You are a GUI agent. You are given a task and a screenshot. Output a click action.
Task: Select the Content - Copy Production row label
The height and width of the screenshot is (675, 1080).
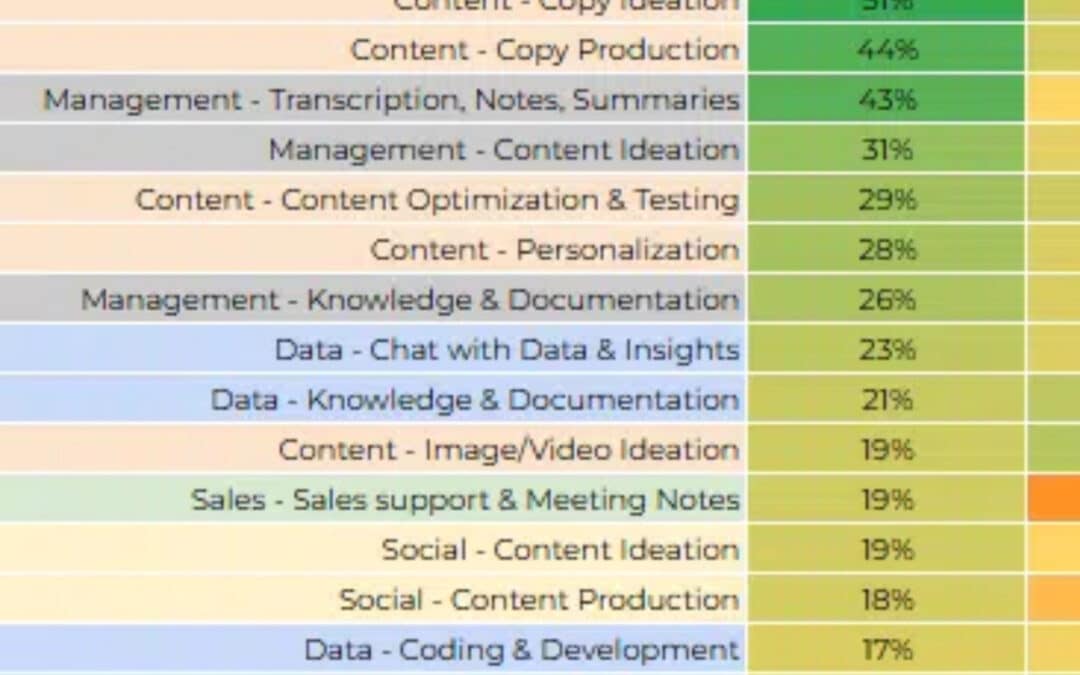click(545, 50)
